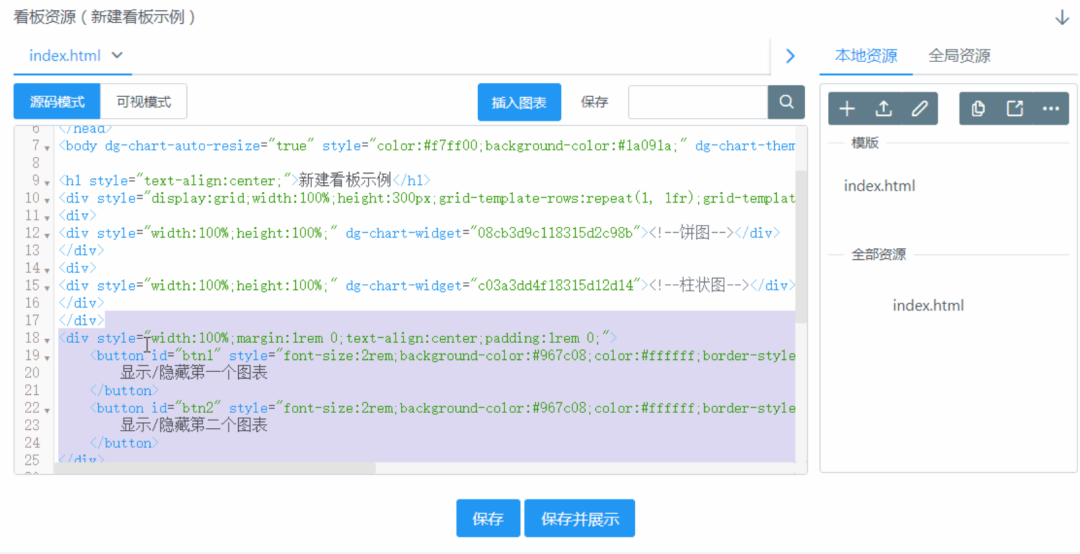Open the index.html tab dropdown arrow
This screenshot has height=554, width=1080.
(x=118, y=55)
